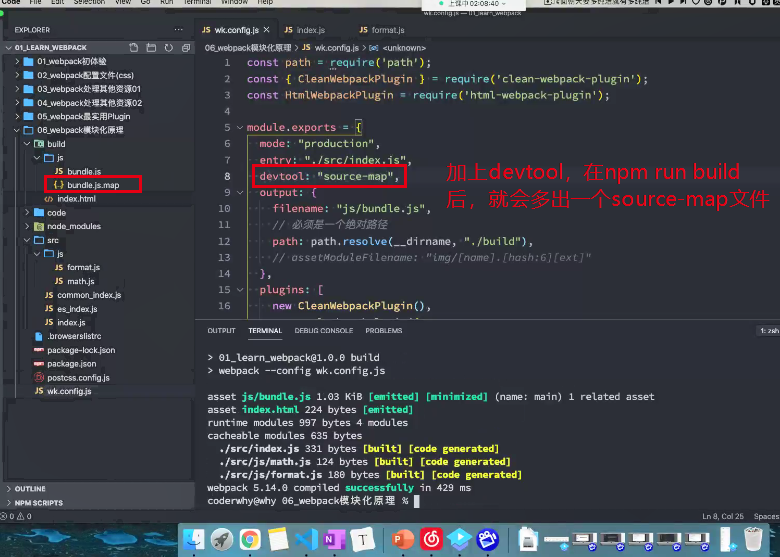Open the Trash in the dock
Image resolution: width=780 pixels, height=557 pixels.
753,539
